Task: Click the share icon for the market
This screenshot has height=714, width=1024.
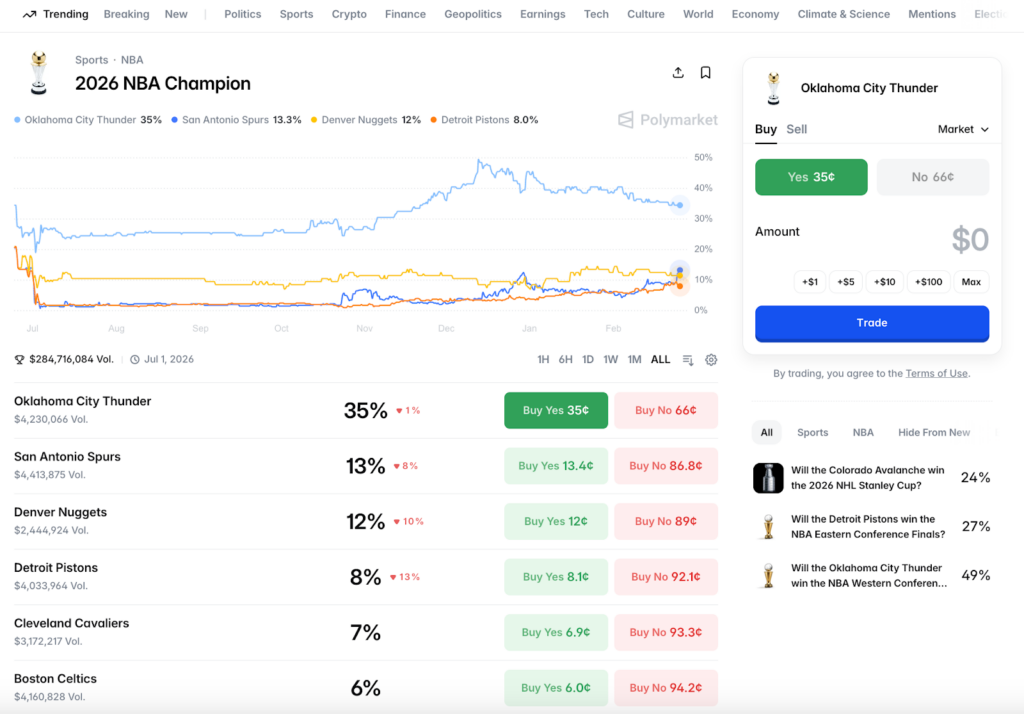Action: tap(677, 72)
